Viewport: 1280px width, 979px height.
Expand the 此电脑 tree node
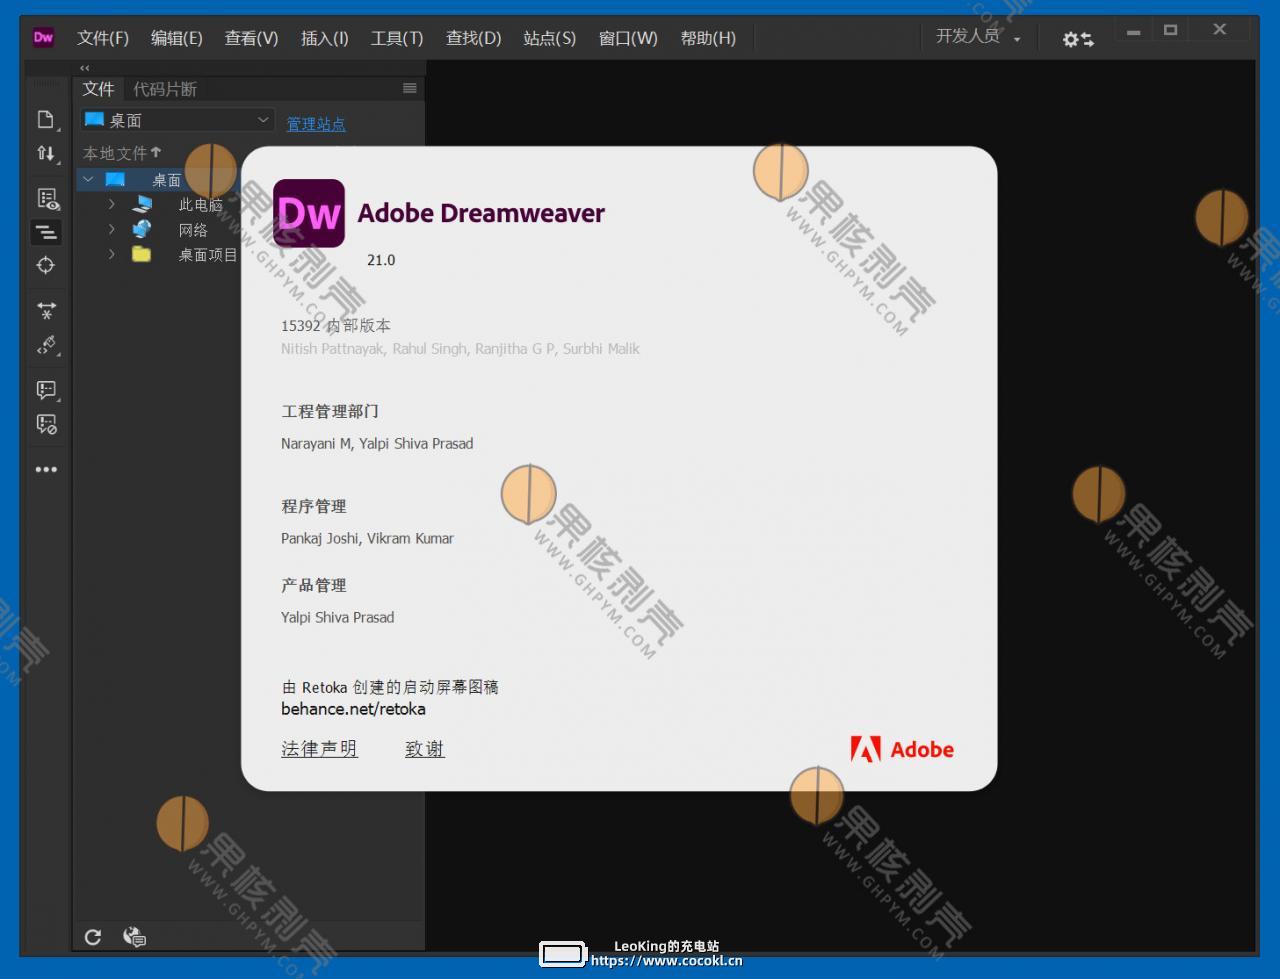pyautogui.click(x=112, y=204)
